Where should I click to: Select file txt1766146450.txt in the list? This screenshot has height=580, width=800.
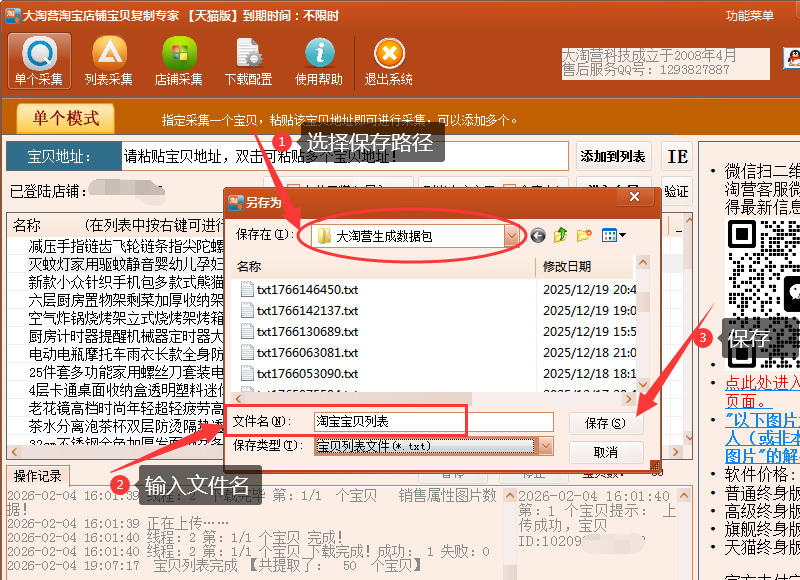click(307, 289)
